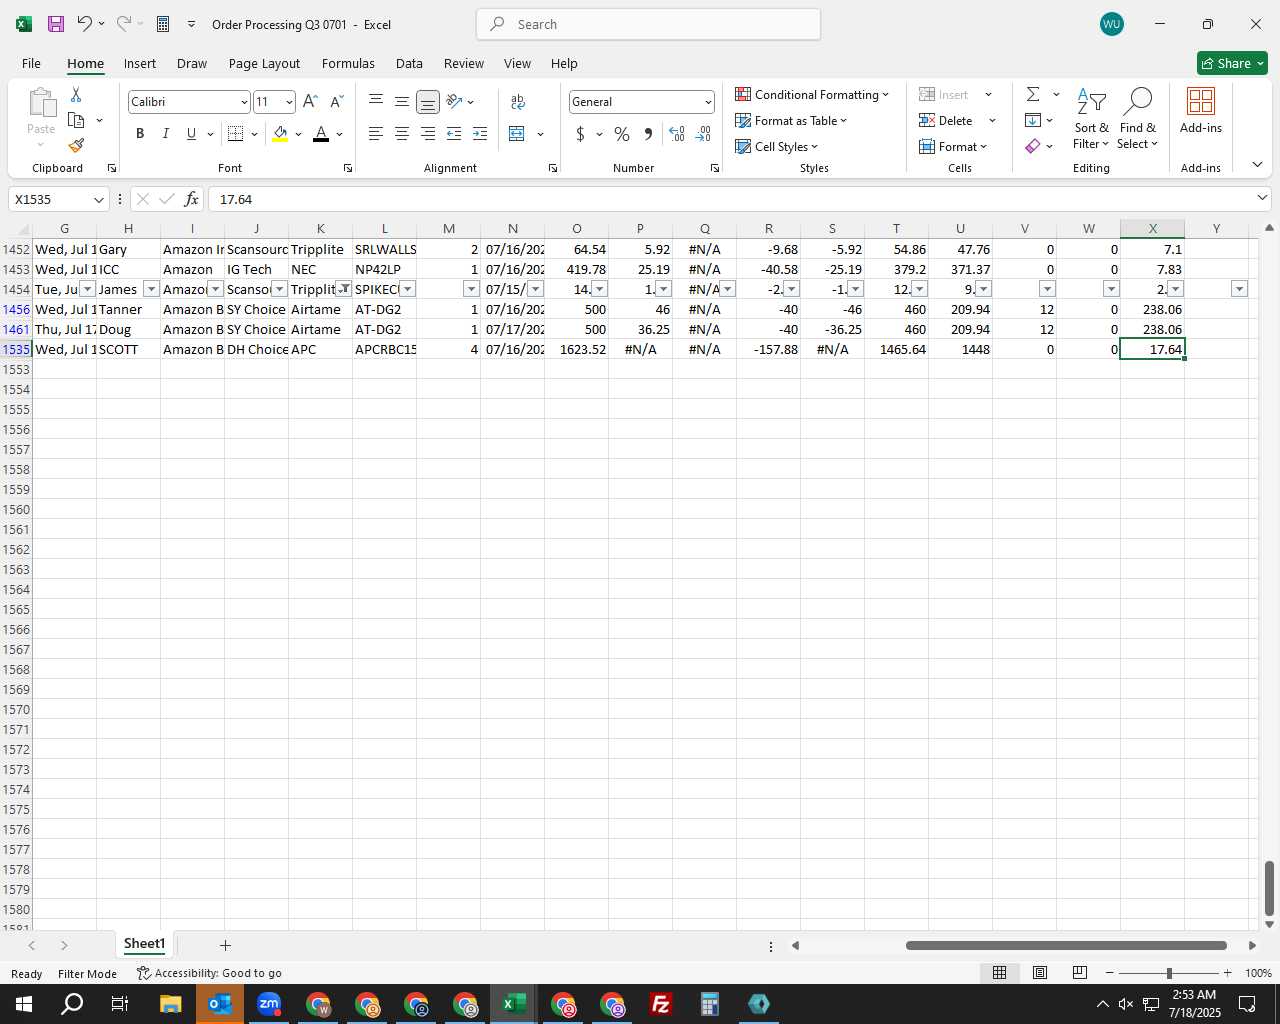Center text horizontally
Image resolution: width=1280 pixels, height=1024 pixels.
(x=402, y=133)
